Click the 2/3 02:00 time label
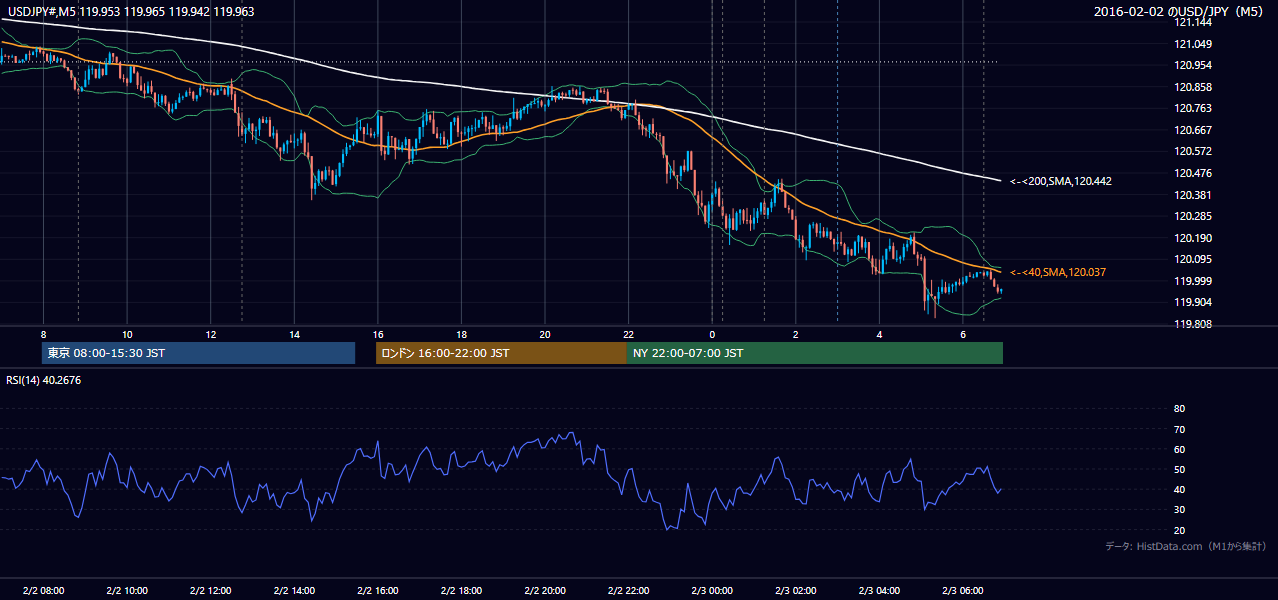 click(796, 591)
